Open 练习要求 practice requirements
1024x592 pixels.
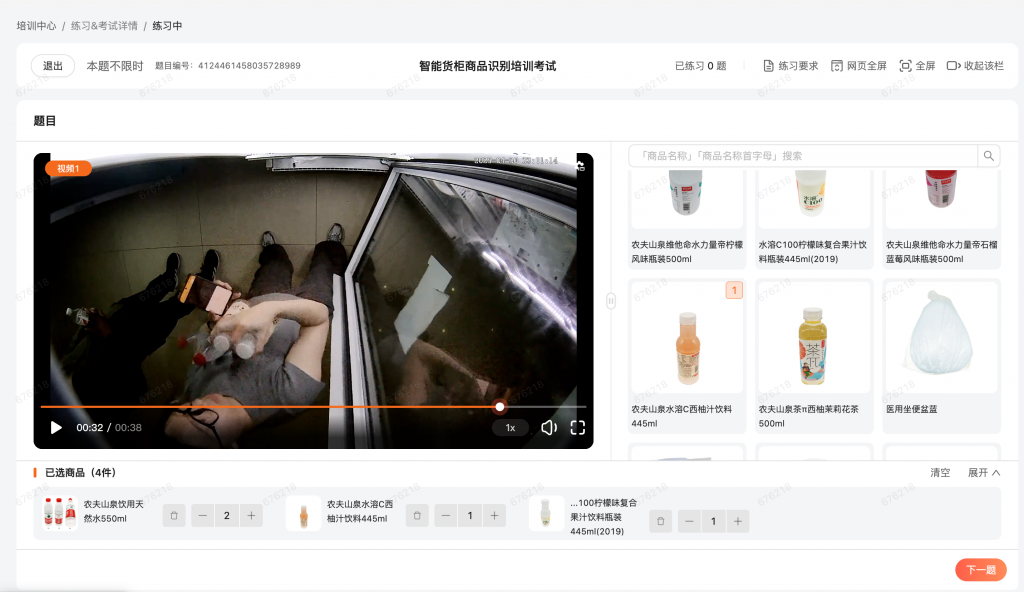coord(790,66)
